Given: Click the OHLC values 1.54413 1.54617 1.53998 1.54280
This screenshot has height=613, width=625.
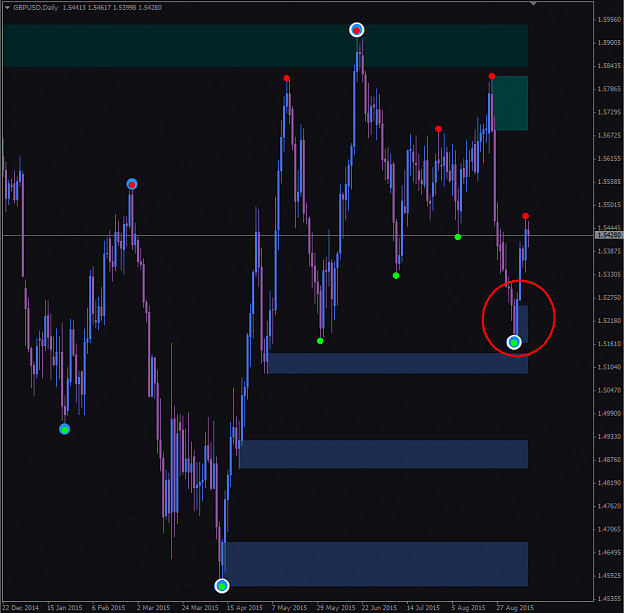Looking at the screenshot, I should click(x=112, y=8).
